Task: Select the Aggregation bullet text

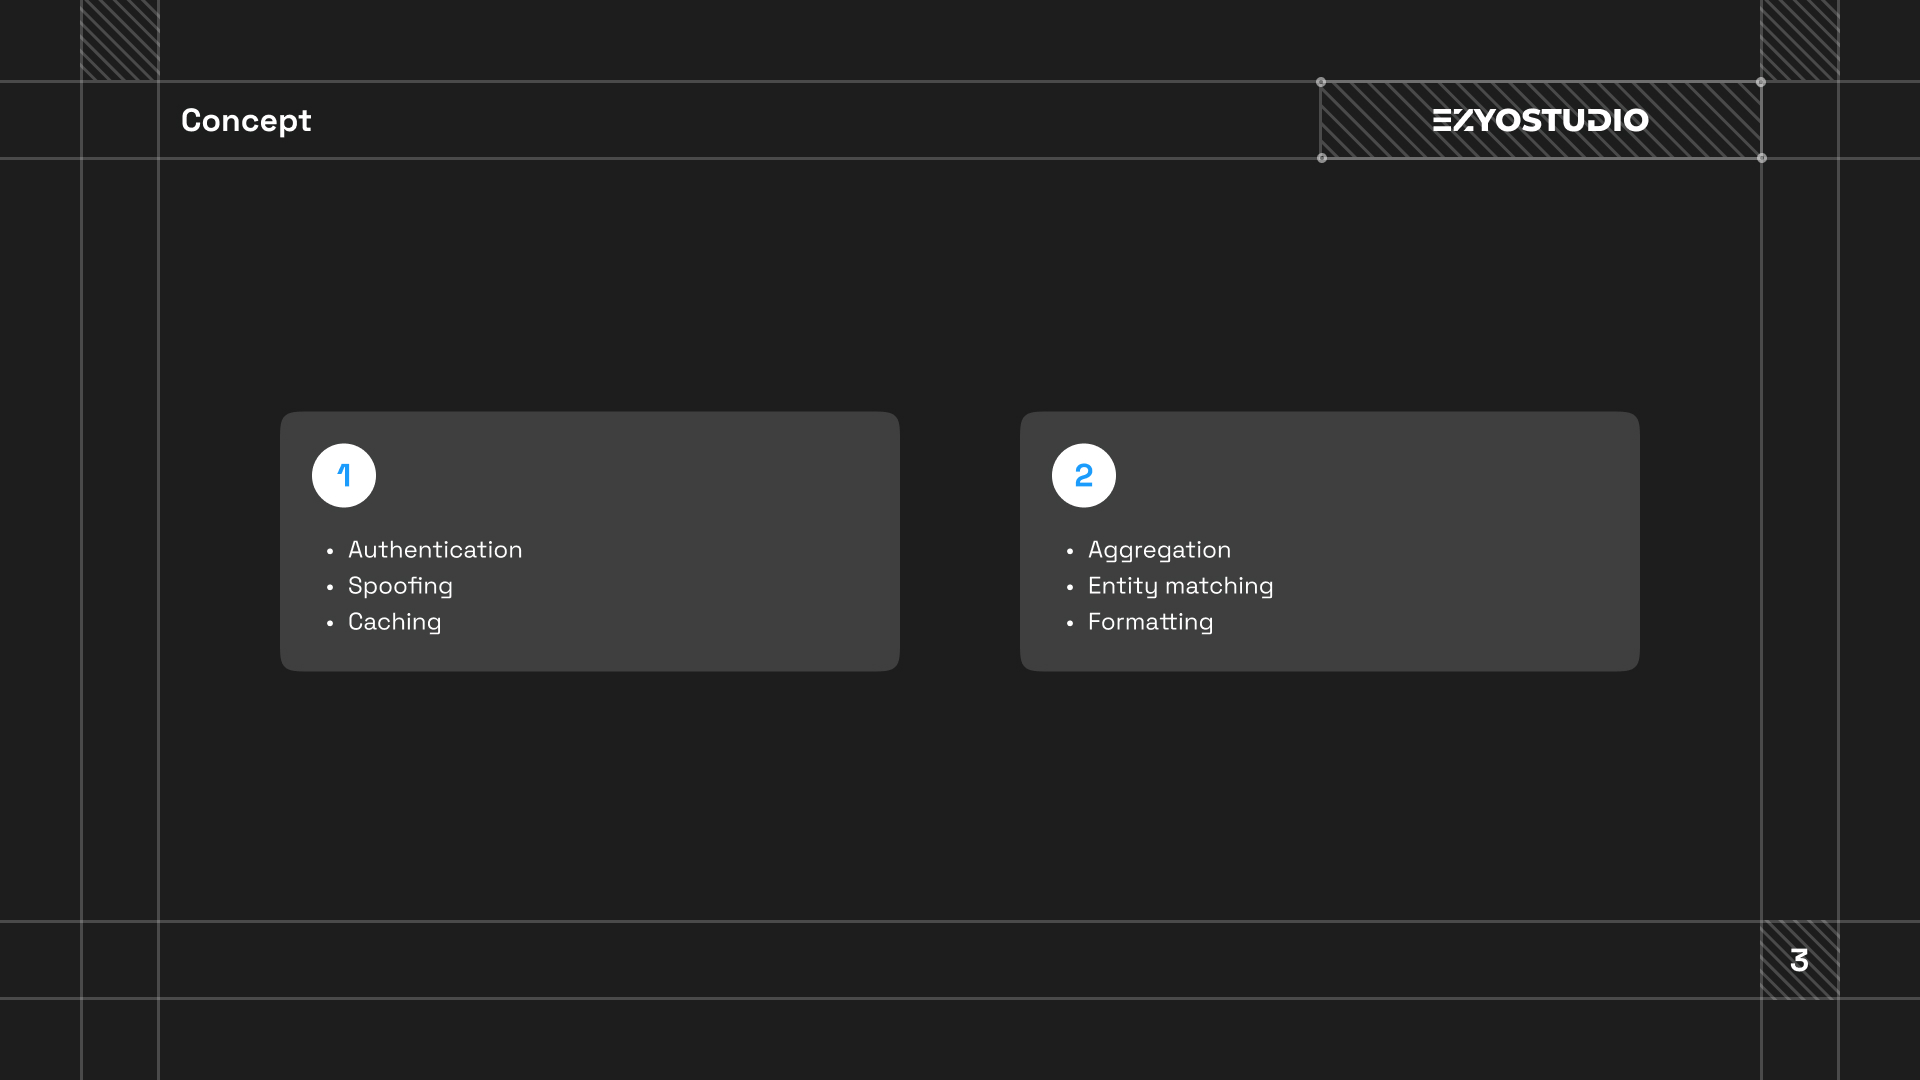Action: [1159, 550]
